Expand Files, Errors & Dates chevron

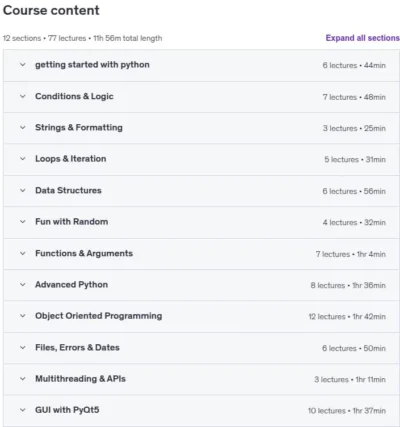23,347
